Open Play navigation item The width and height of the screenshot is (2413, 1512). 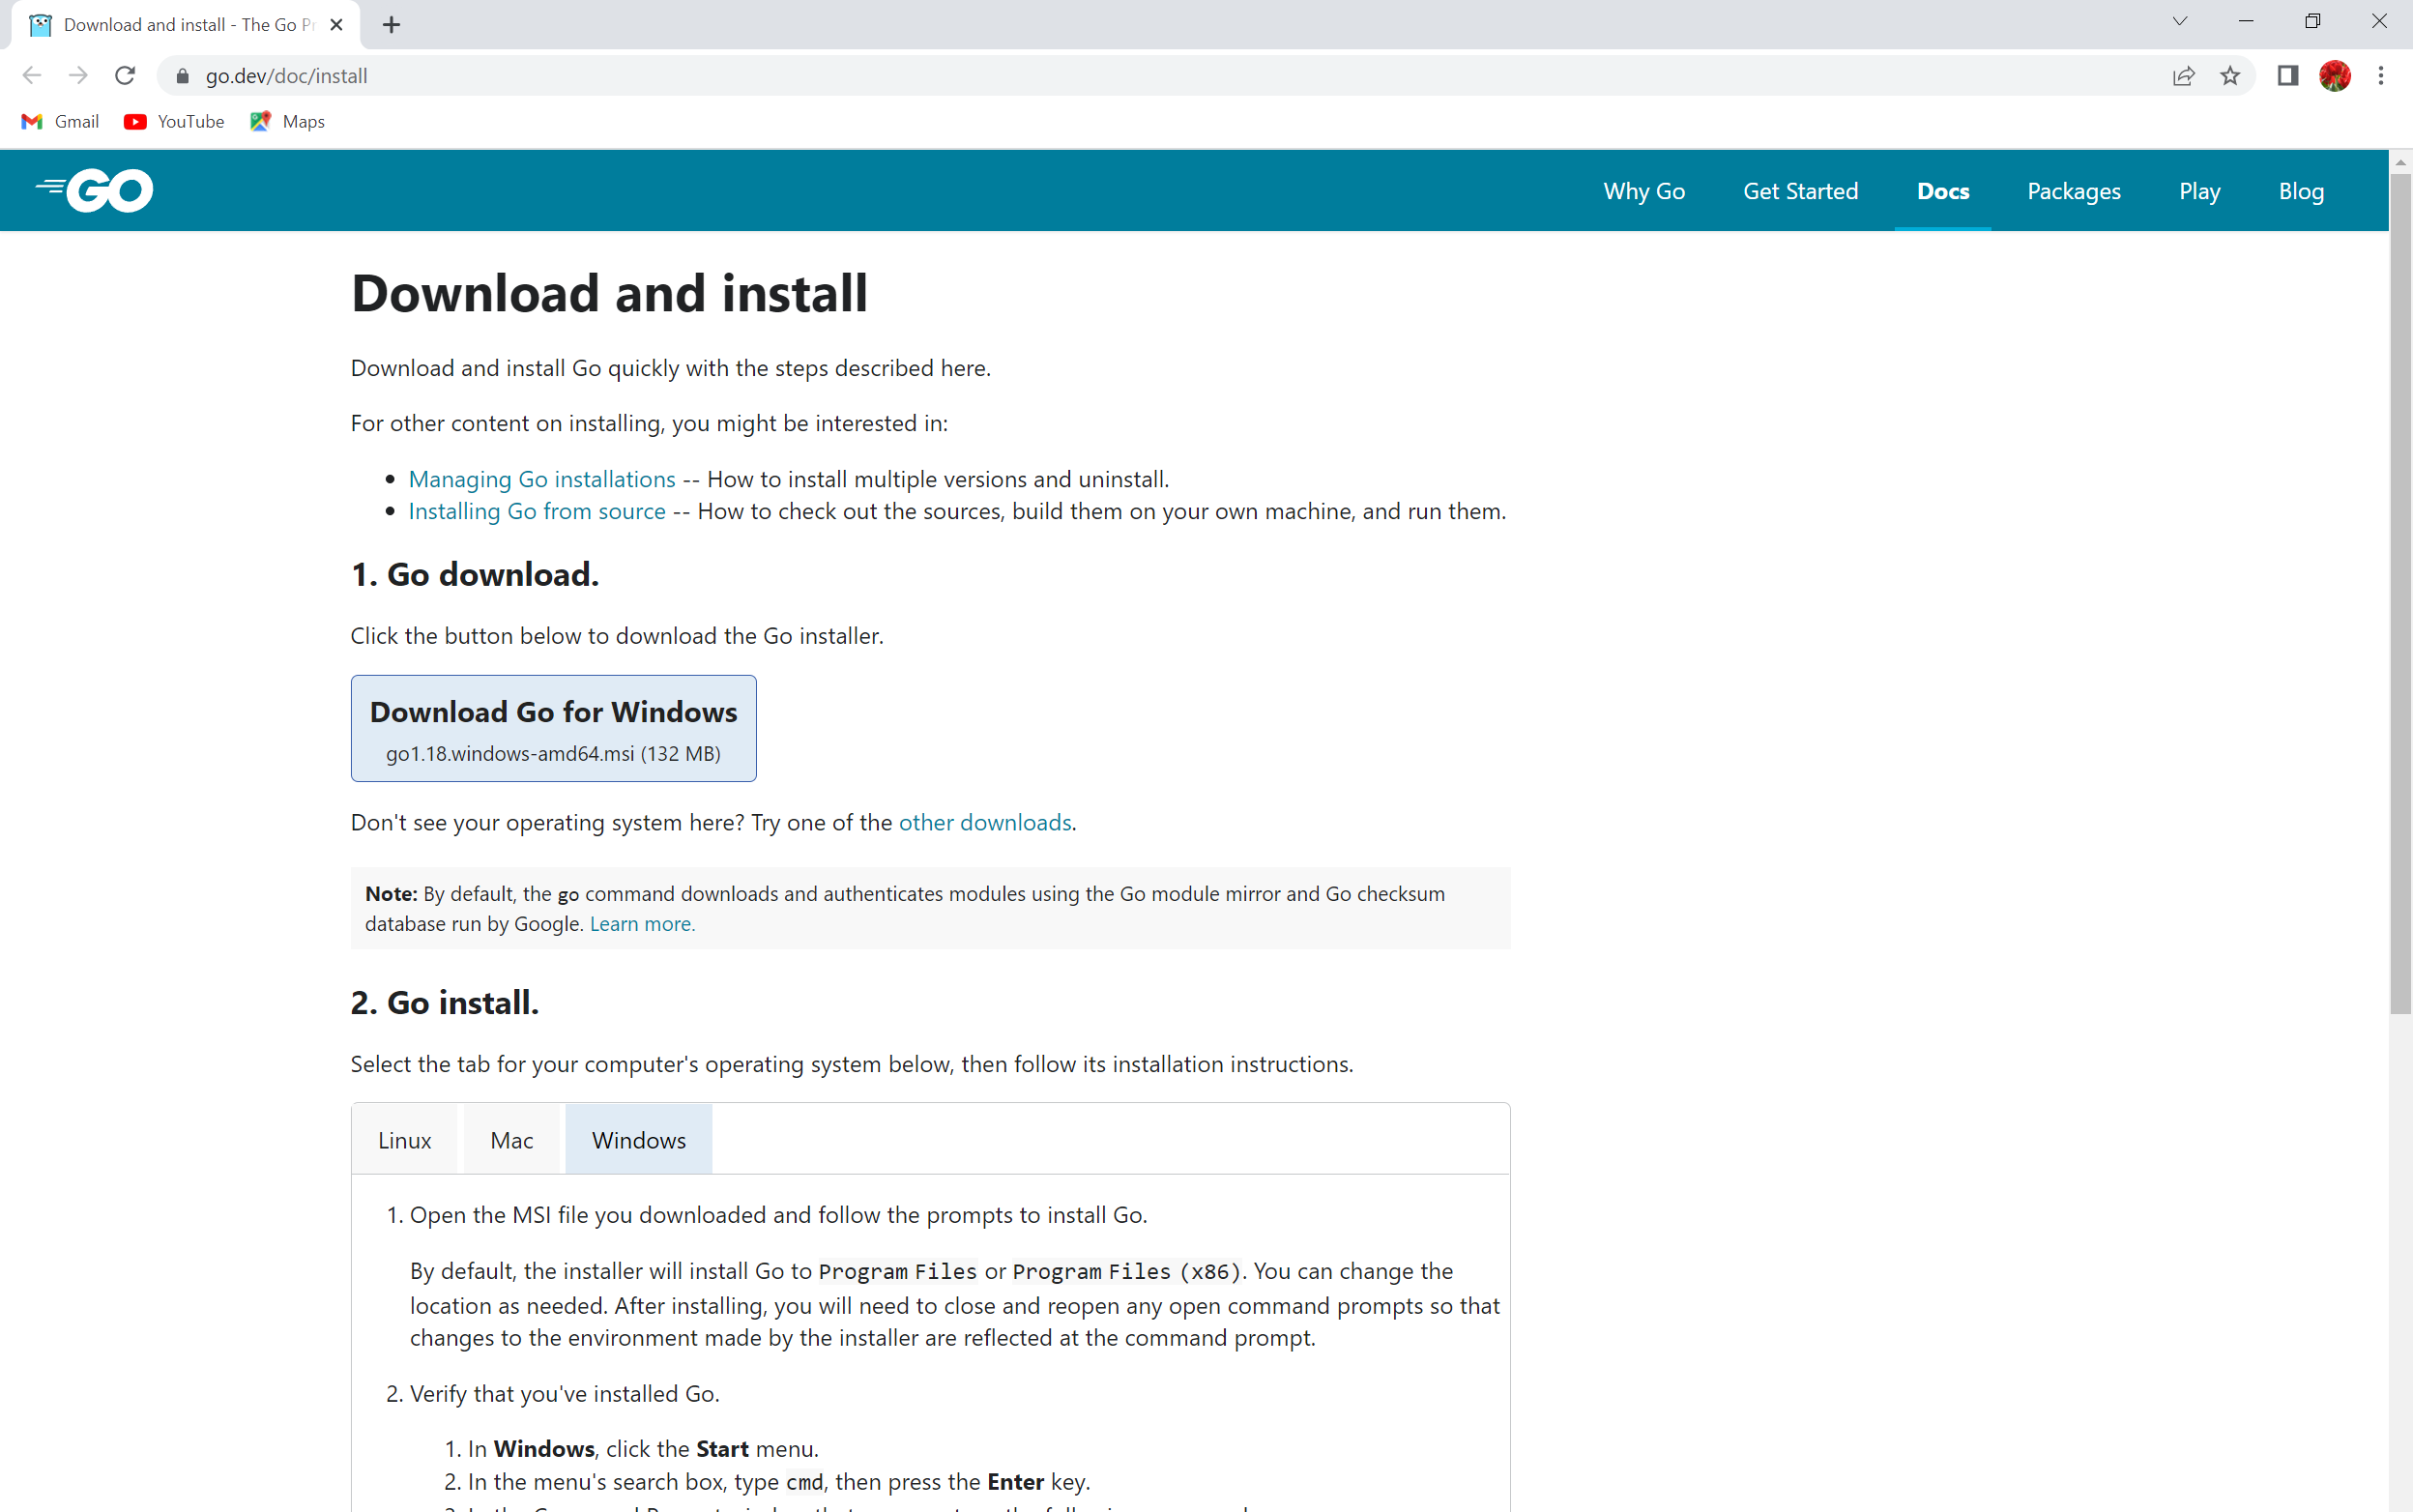click(x=2199, y=191)
